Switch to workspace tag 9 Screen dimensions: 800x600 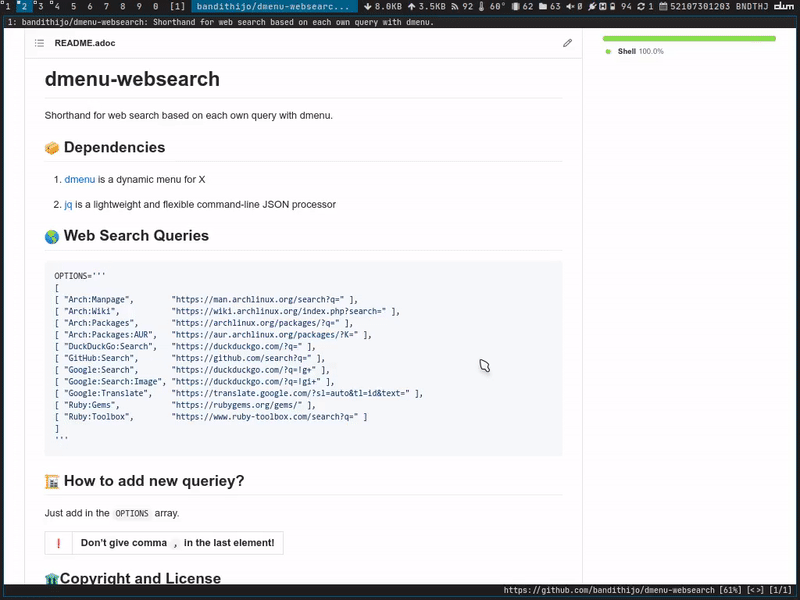click(x=139, y=7)
